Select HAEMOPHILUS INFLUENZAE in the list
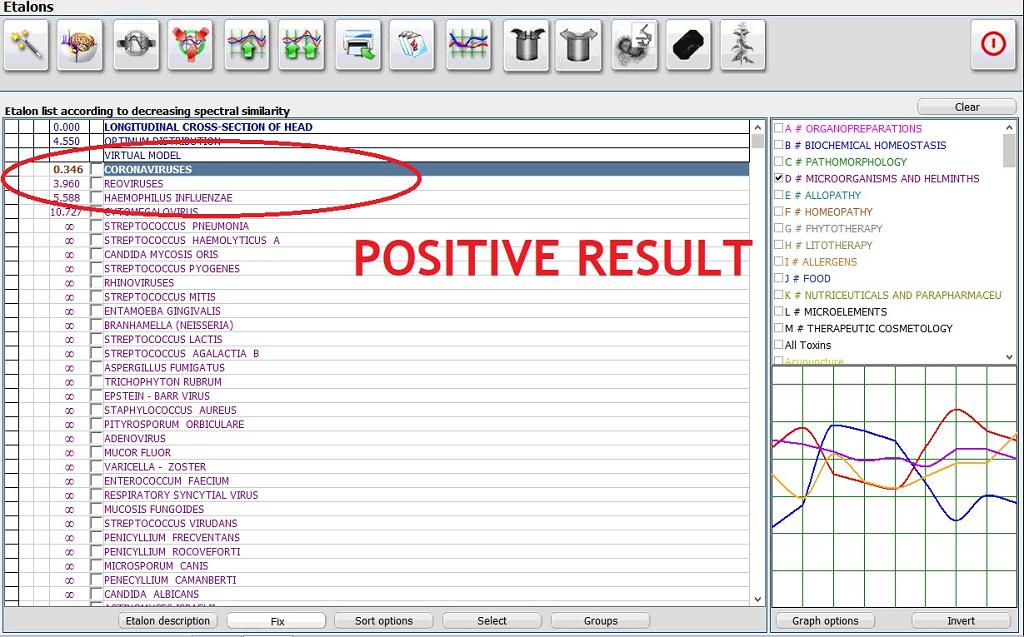Viewport: 1024px width, 637px height. (168, 198)
